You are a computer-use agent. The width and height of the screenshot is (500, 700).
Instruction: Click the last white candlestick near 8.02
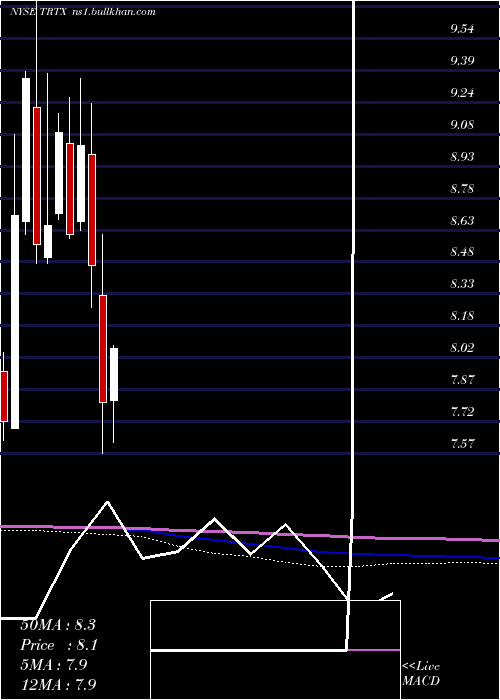coord(114,375)
